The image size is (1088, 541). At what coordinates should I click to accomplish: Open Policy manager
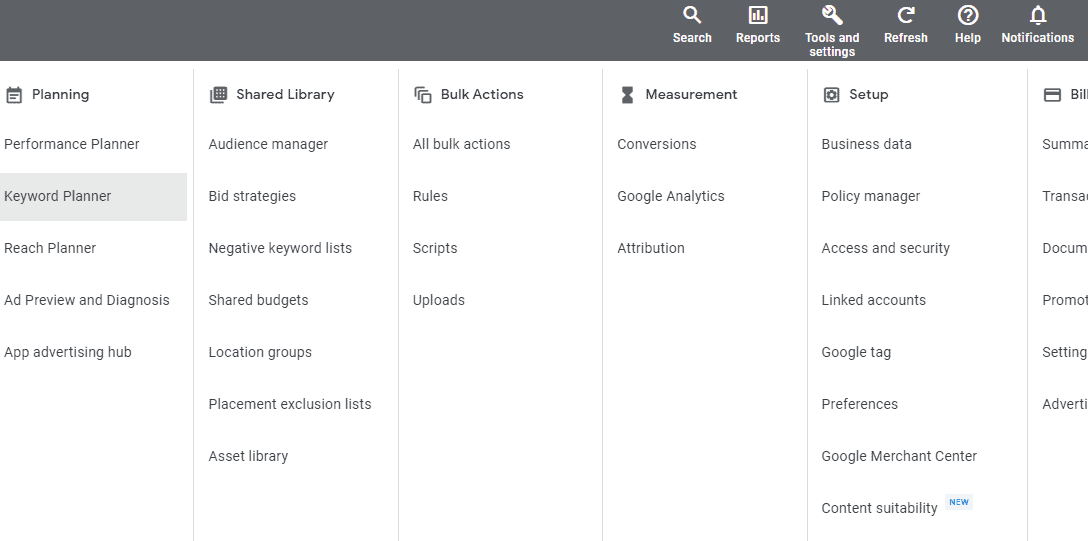click(x=871, y=196)
